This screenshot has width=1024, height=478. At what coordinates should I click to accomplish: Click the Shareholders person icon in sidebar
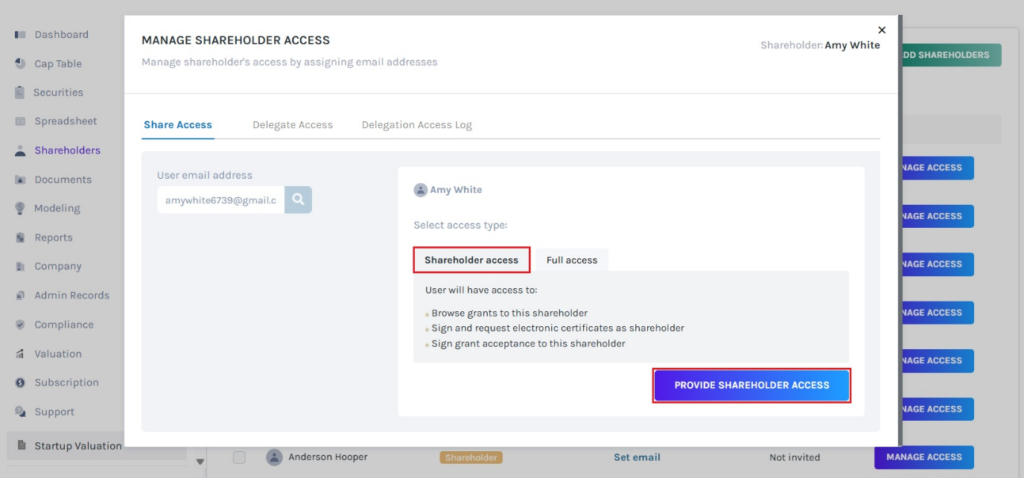(x=20, y=150)
